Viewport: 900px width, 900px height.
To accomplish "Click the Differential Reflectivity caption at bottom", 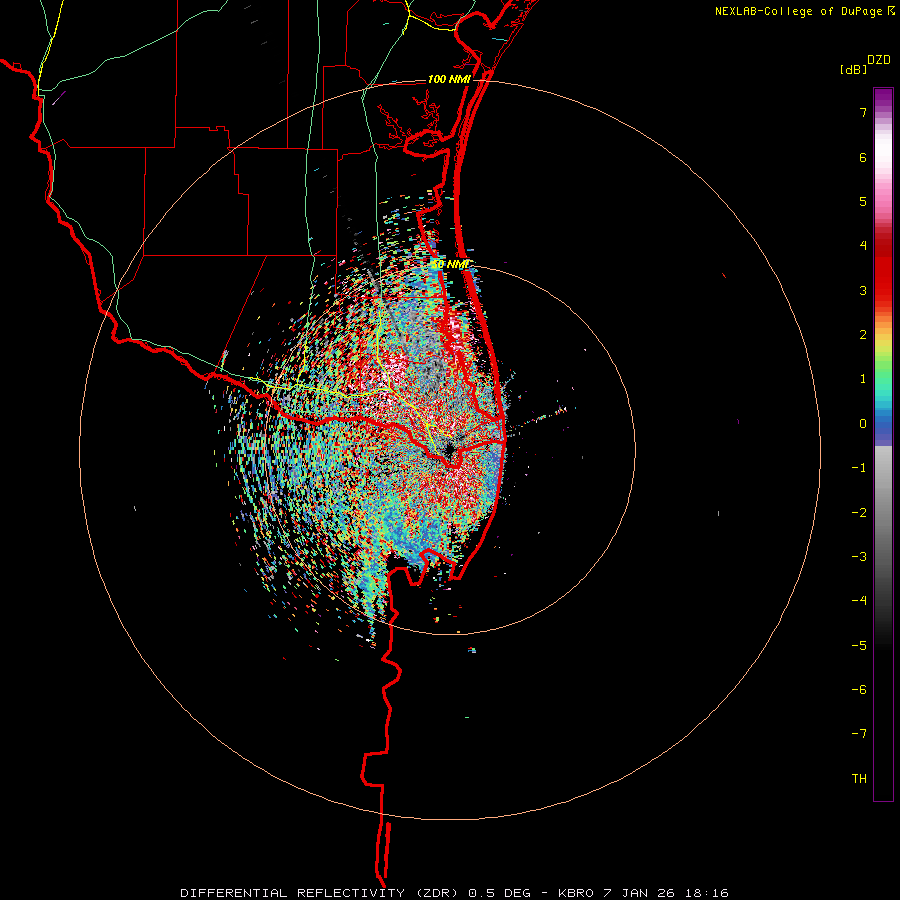I will pyautogui.click(x=454, y=893).
